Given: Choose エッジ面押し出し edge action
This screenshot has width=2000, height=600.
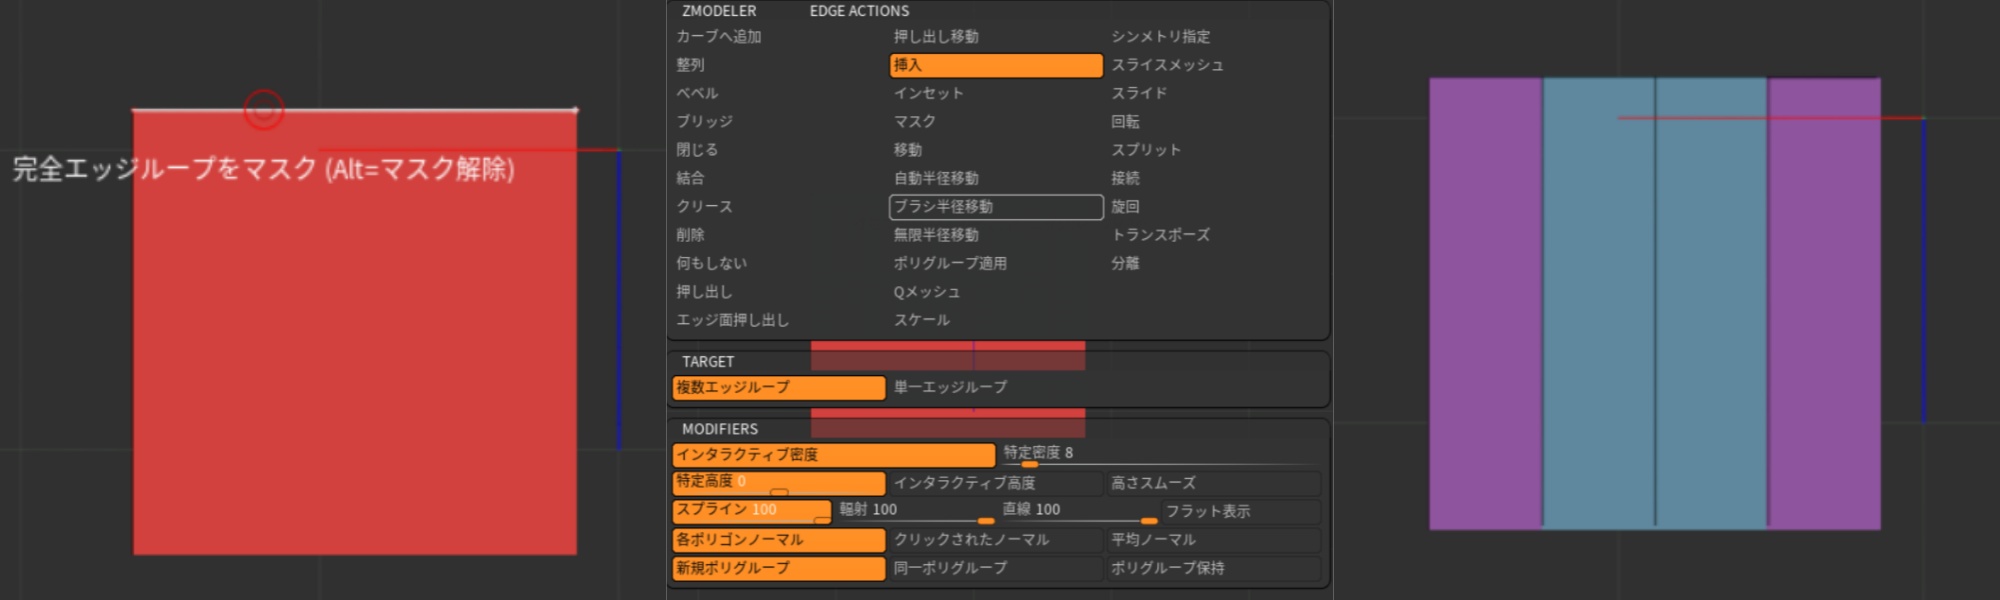Looking at the screenshot, I should coord(733,320).
